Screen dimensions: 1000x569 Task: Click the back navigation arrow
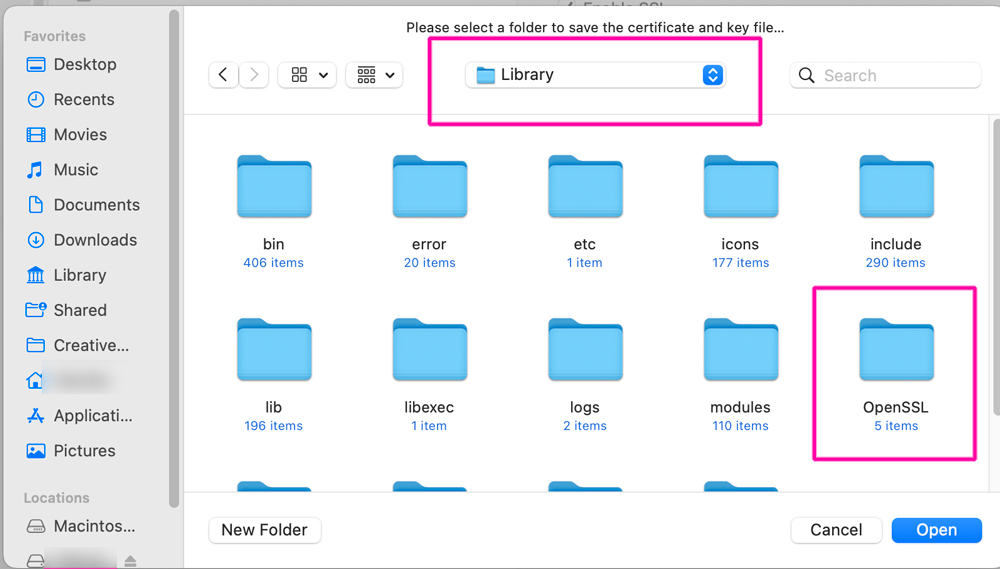pos(223,75)
